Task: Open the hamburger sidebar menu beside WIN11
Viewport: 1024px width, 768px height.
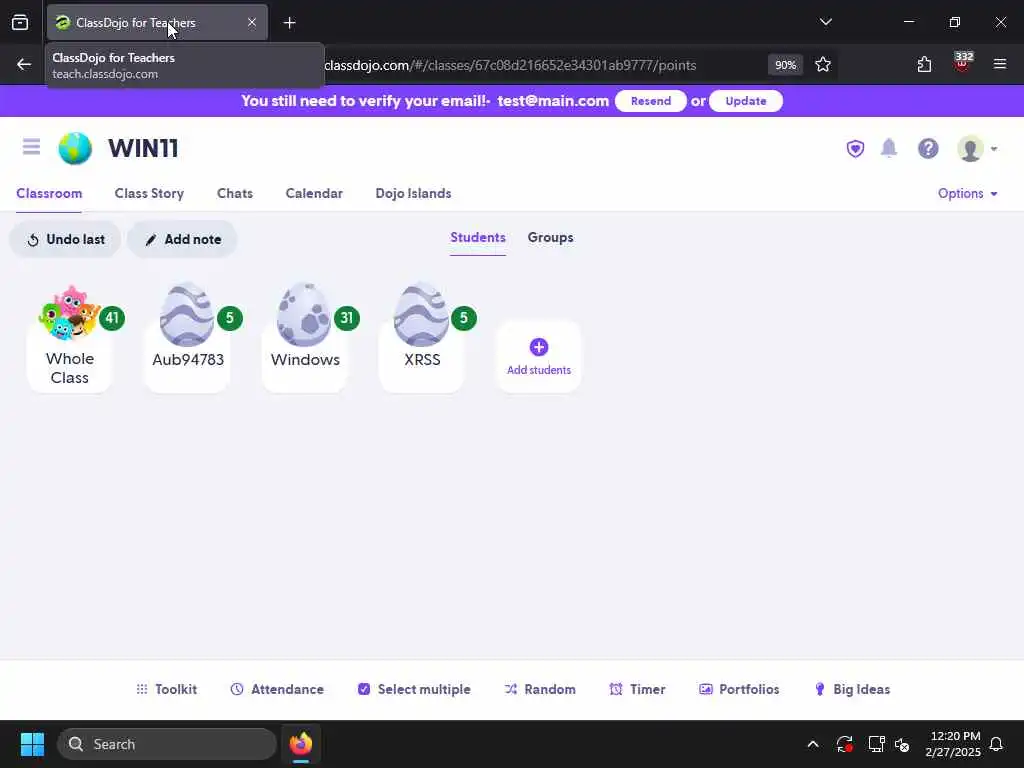Action: (x=31, y=147)
